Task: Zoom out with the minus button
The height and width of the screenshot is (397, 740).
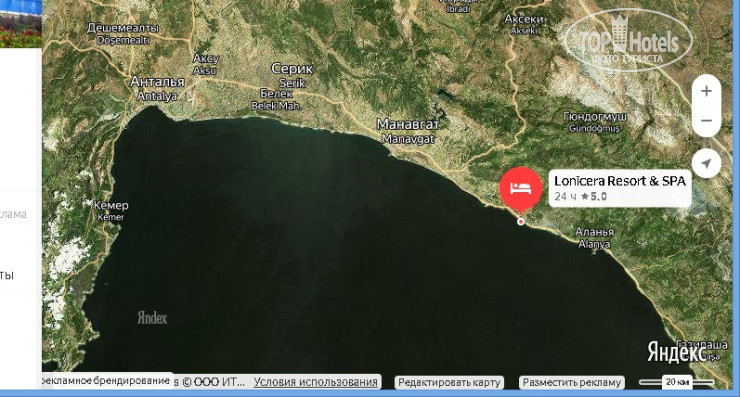Action: [x=706, y=121]
